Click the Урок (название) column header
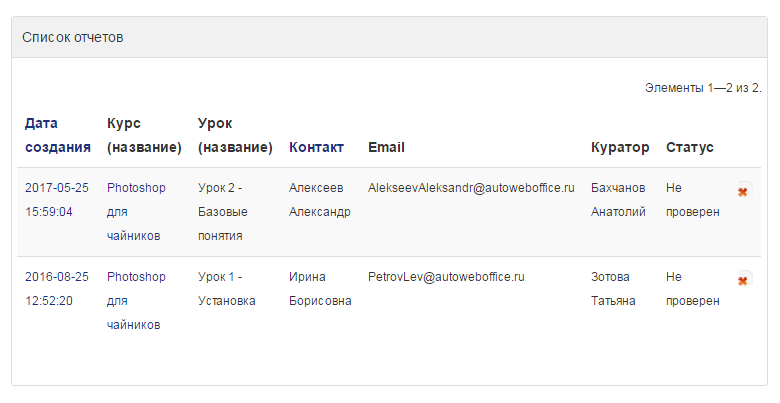The image size is (780, 403). (x=235, y=135)
